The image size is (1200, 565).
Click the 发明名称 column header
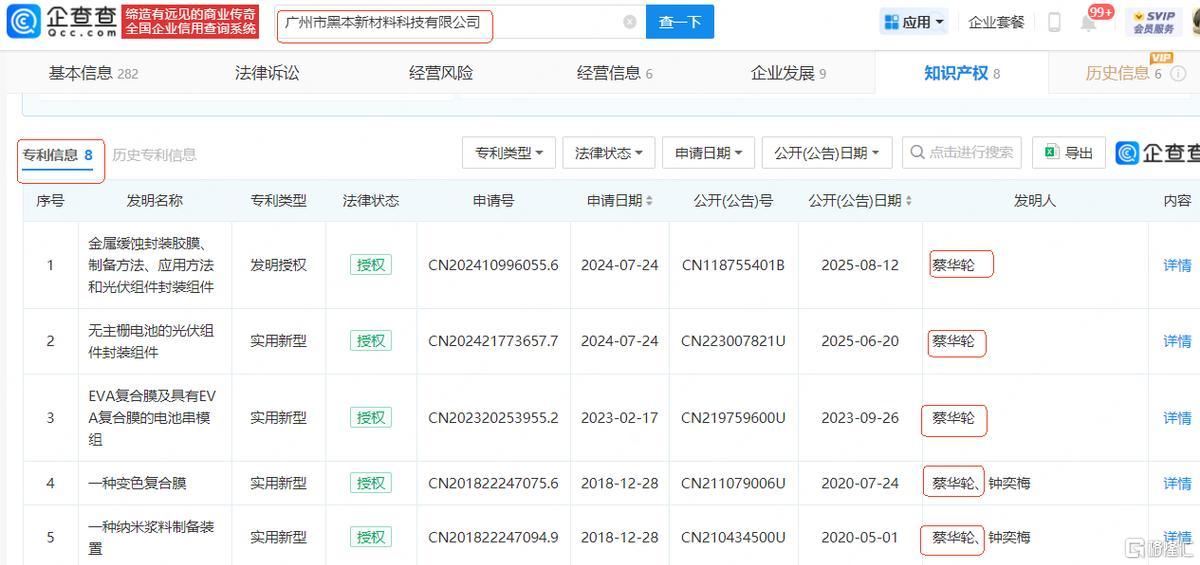click(155, 201)
